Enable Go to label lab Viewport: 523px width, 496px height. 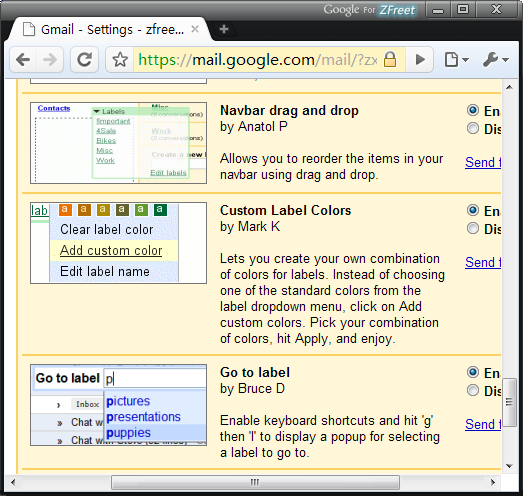pyautogui.click(x=473, y=372)
